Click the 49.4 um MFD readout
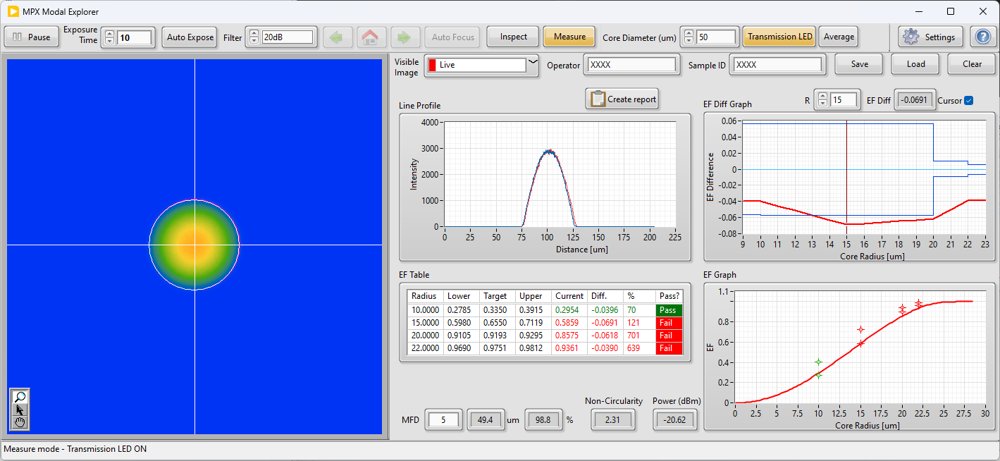Screen dimensions: 1000x461 [486, 420]
